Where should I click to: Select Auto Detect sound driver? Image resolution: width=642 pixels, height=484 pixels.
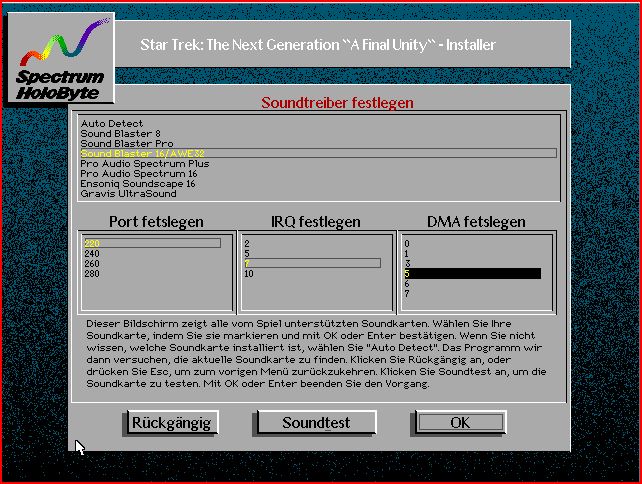[x=112, y=124]
